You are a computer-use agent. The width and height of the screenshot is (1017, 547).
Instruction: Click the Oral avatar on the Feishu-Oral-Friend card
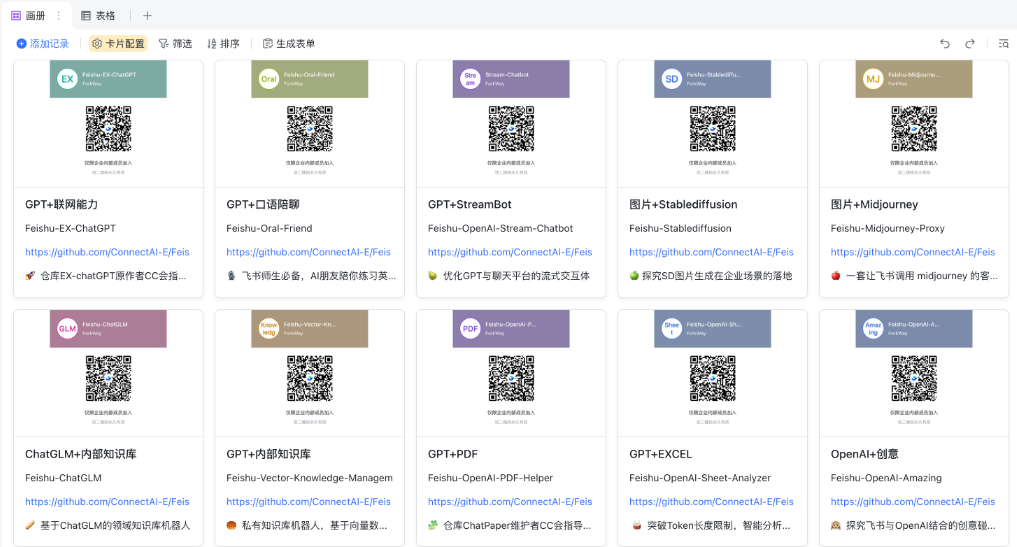pos(269,79)
